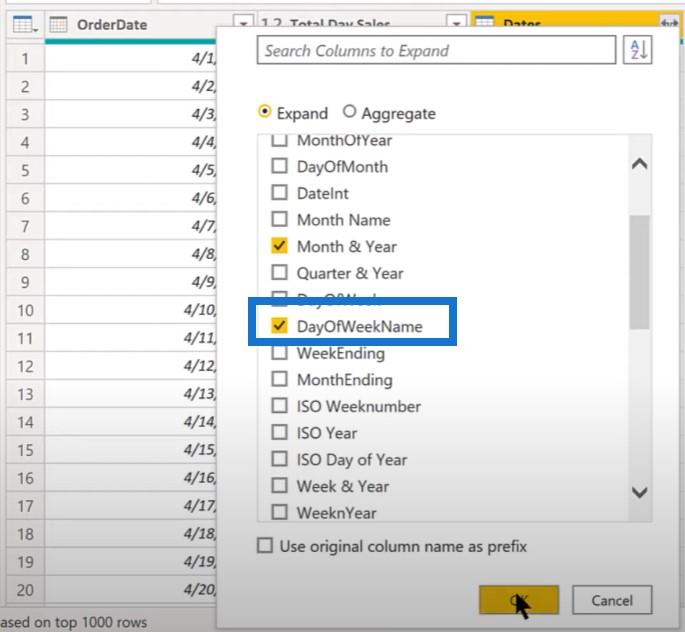The width and height of the screenshot is (685, 632).
Task: Click the A-Z sort columns icon
Action: (x=638, y=50)
